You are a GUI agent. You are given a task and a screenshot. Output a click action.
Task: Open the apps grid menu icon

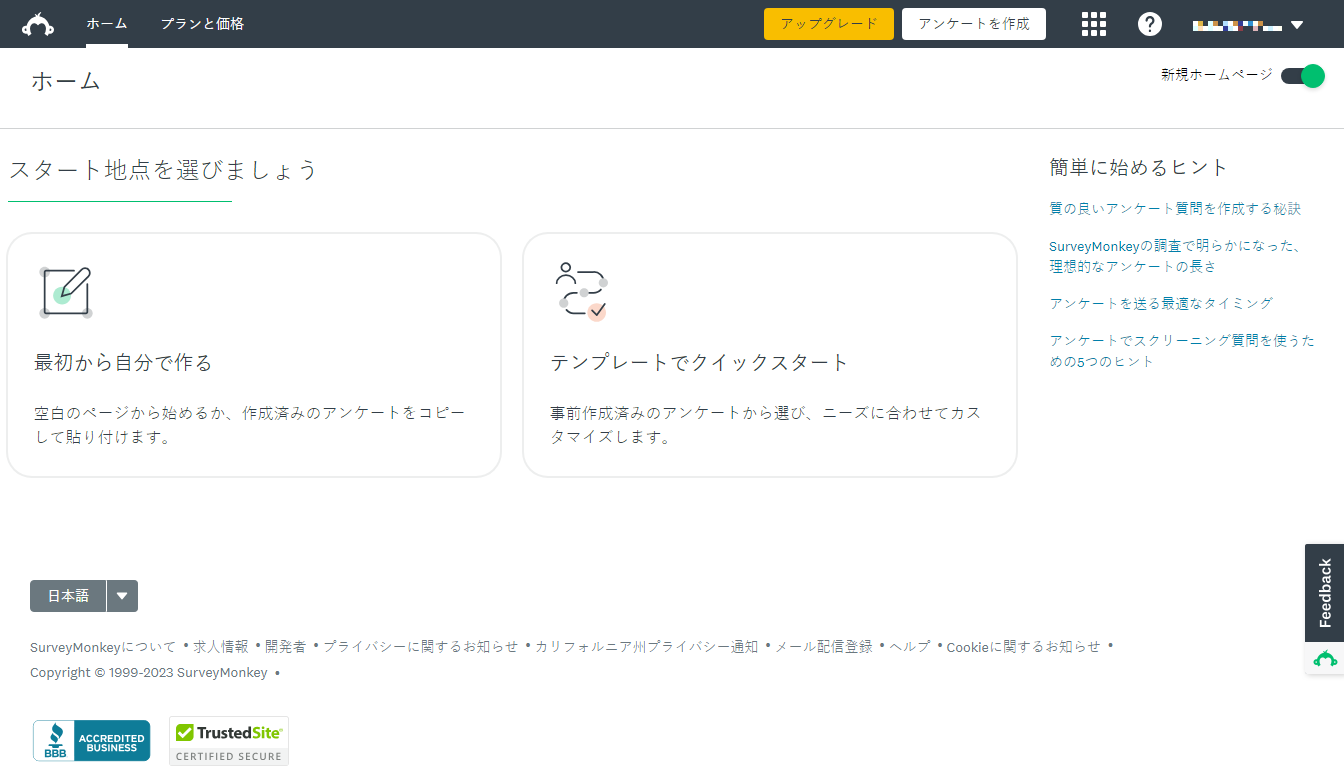coord(1094,24)
